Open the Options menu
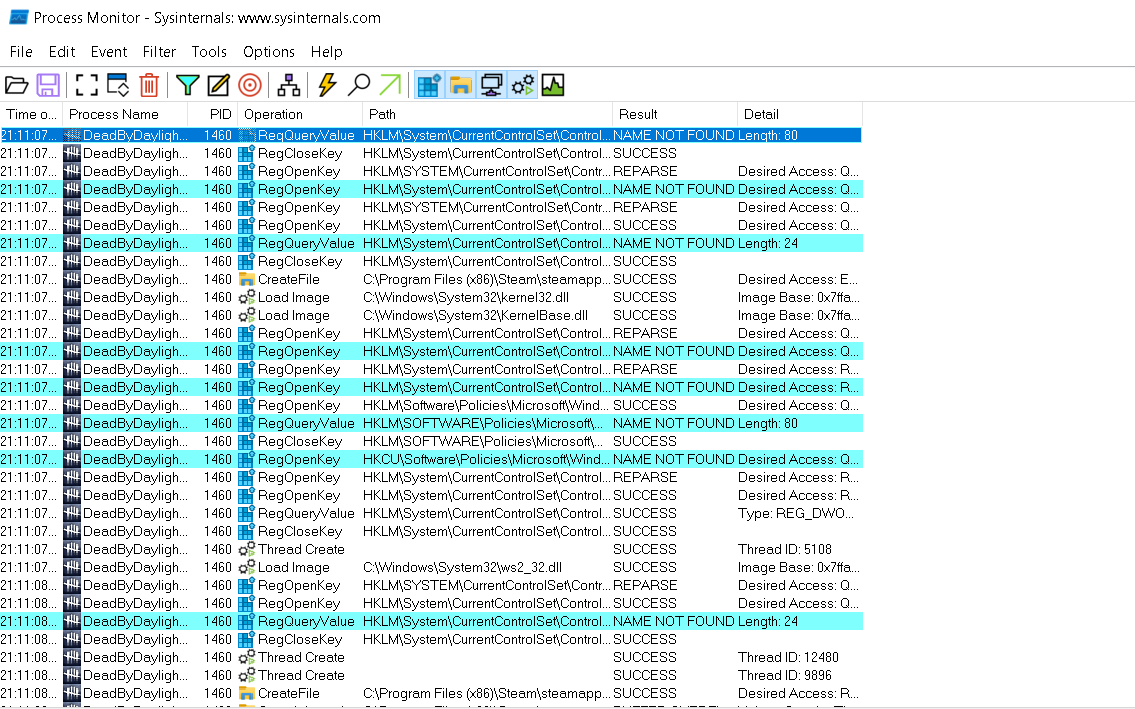 tap(269, 52)
